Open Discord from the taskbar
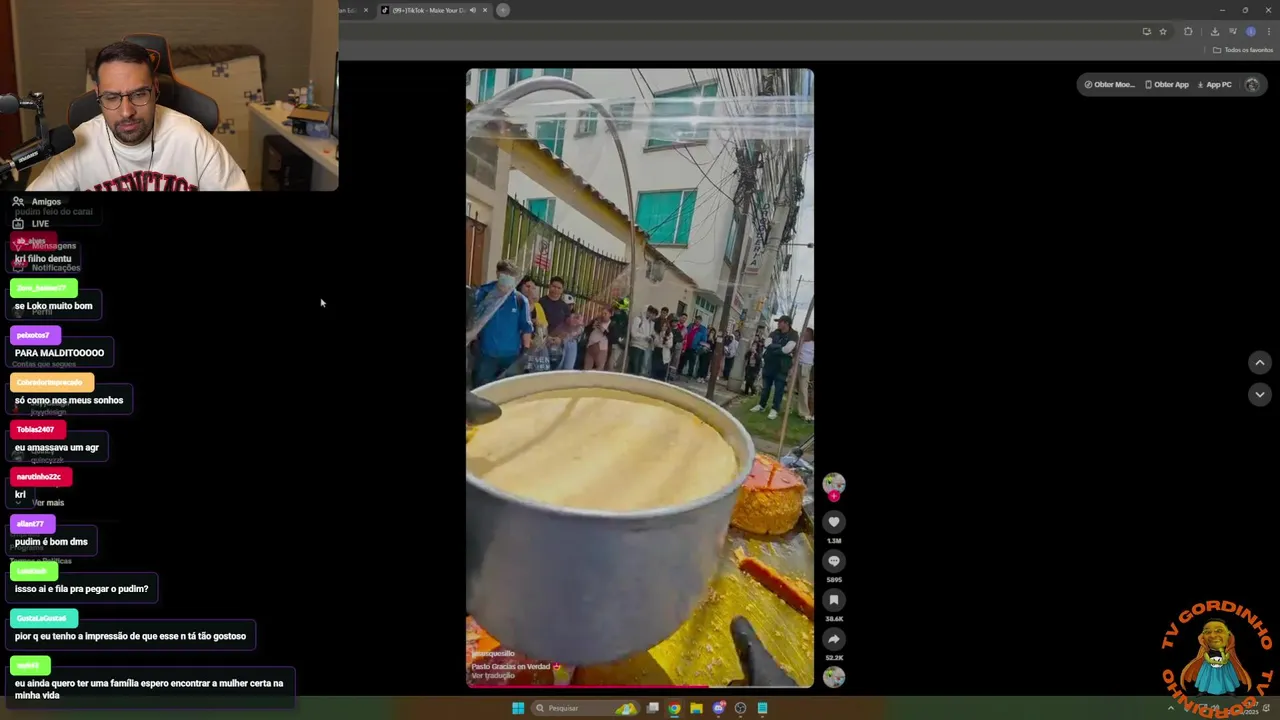The image size is (1280, 720). tap(719, 708)
